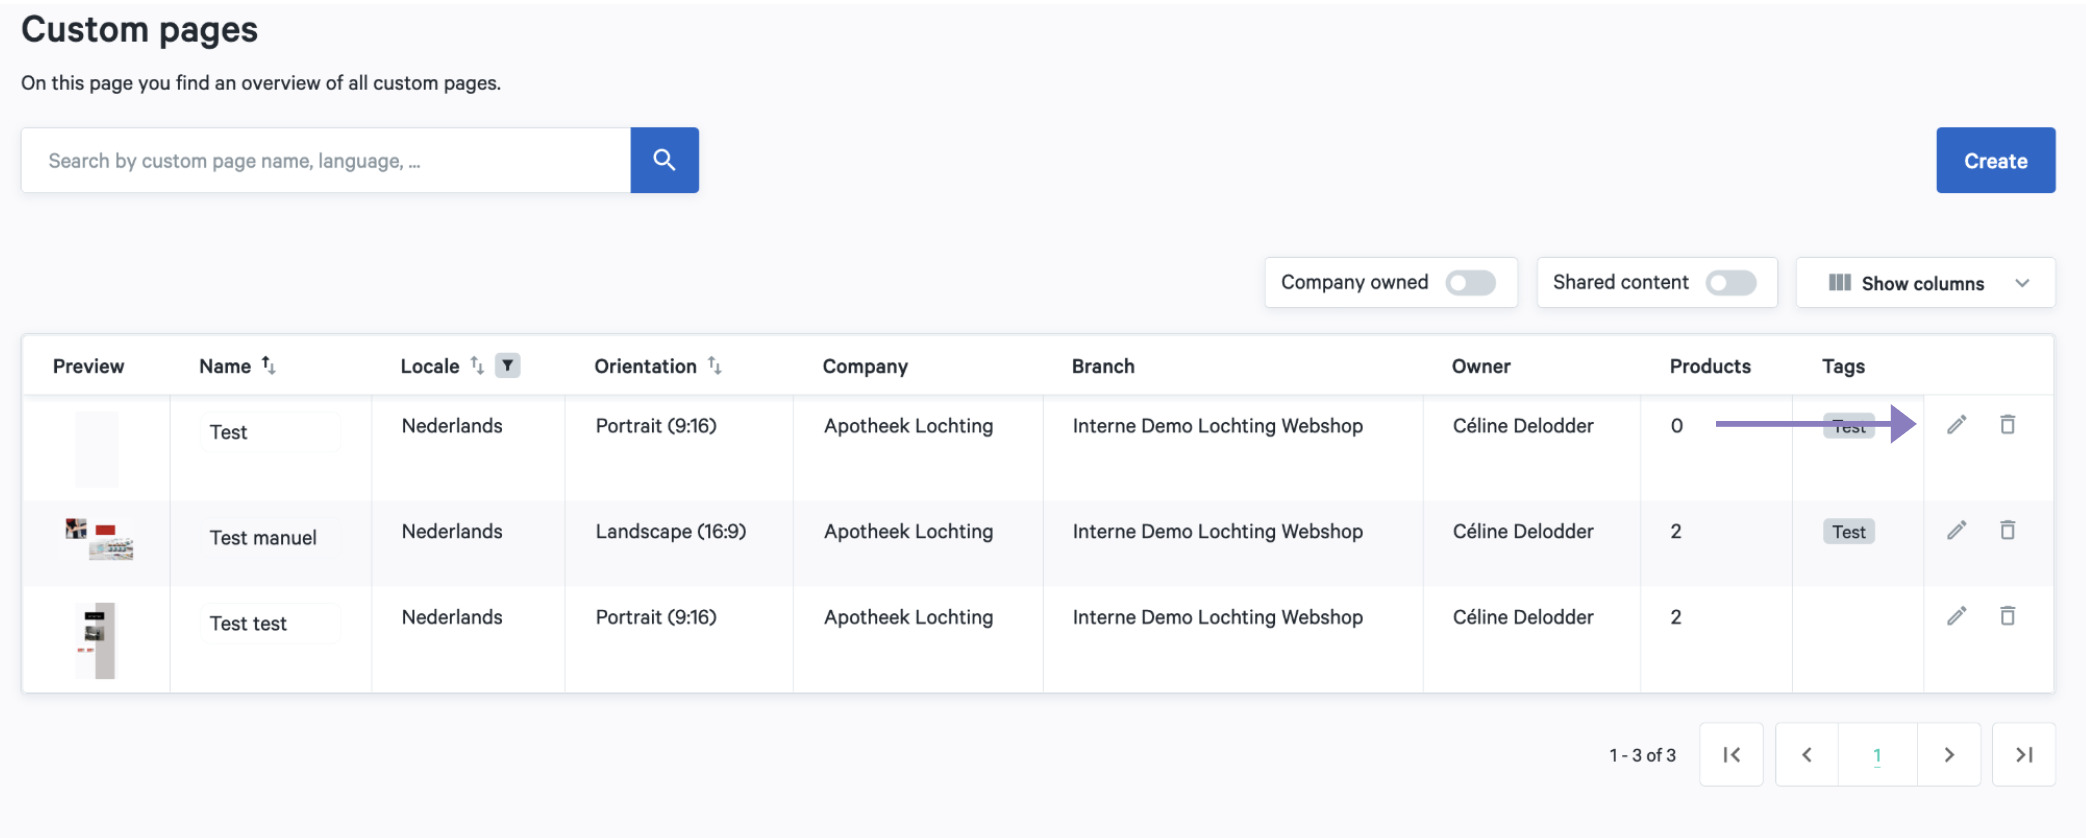Open blank preview thumbnail of Test
Viewport: 2086px width, 838px height.
tap(97, 449)
